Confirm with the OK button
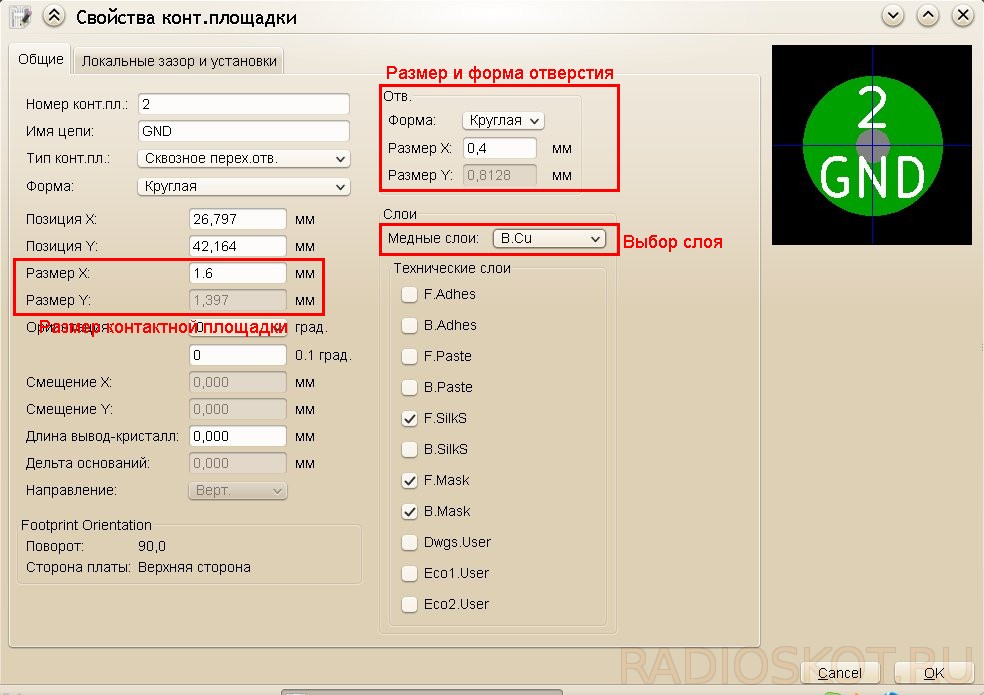Viewport: 984px width, 695px height. (933, 673)
